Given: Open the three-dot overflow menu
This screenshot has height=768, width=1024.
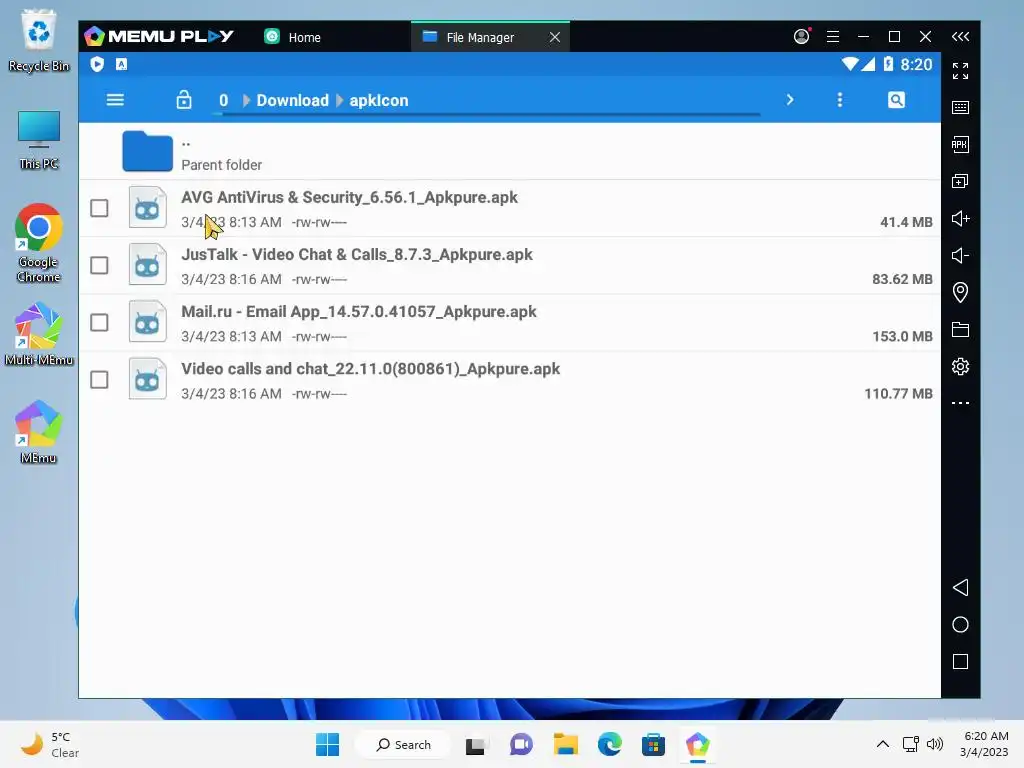Looking at the screenshot, I should 840,100.
